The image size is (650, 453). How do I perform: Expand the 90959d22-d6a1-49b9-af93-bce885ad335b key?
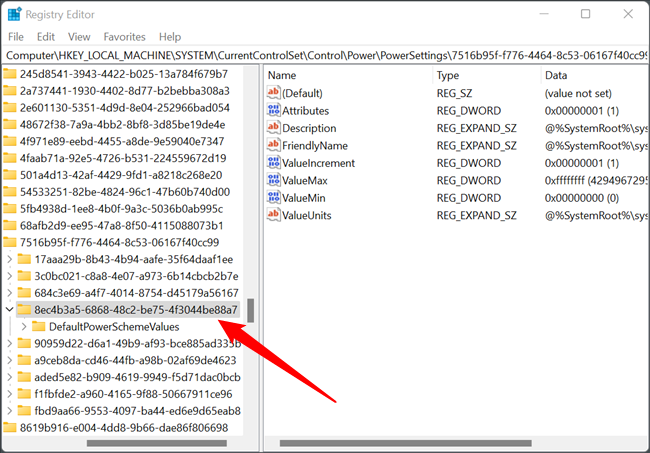click(10, 343)
